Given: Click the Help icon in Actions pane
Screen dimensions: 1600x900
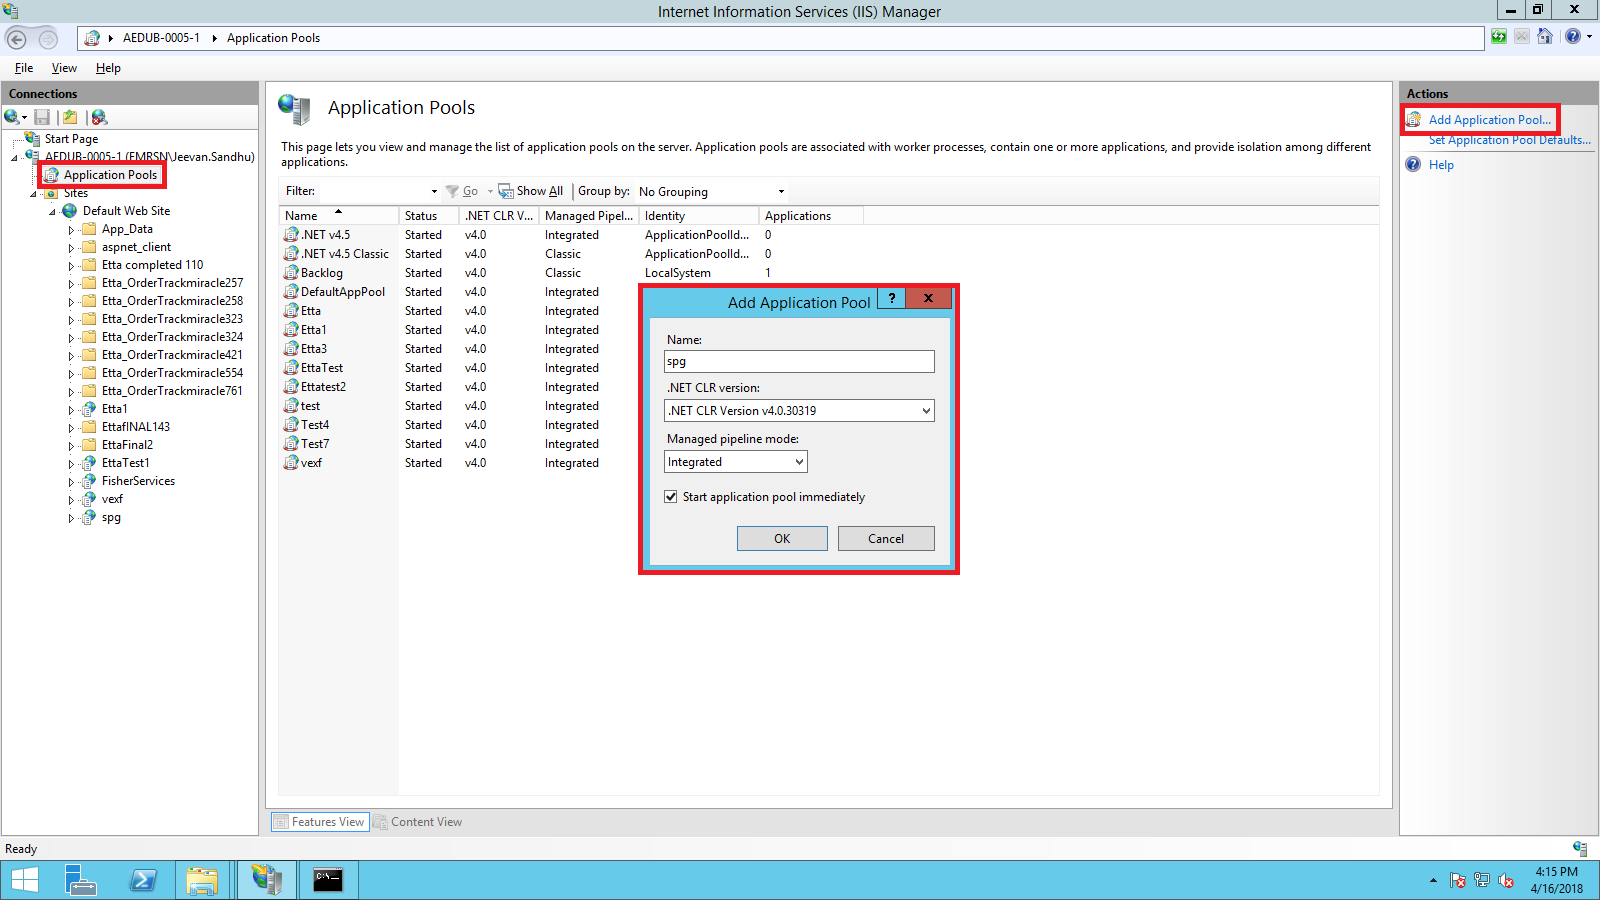Looking at the screenshot, I should point(1413,165).
